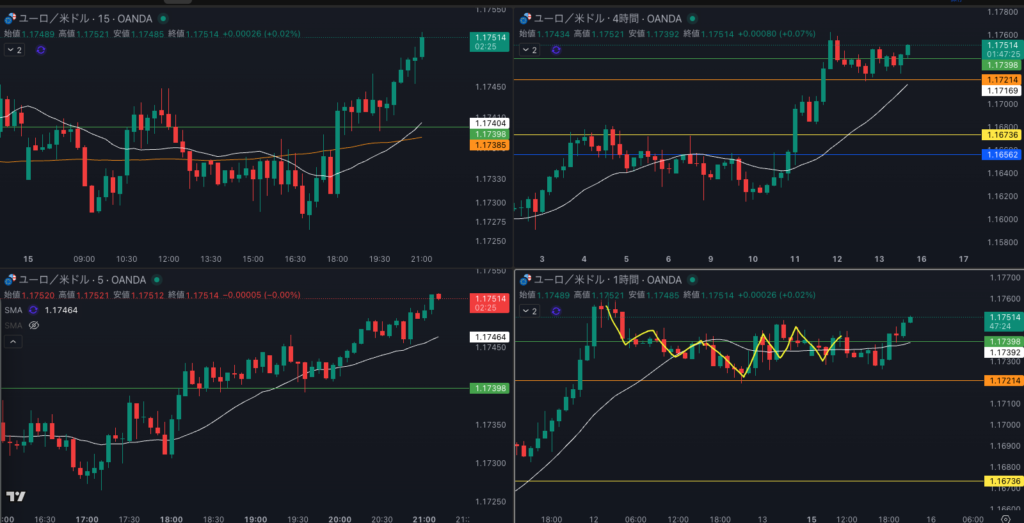The width and height of the screenshot is (1024, 523).
Task: Show the hidden SMA indicator via eye icon
Action: [33, 325]
